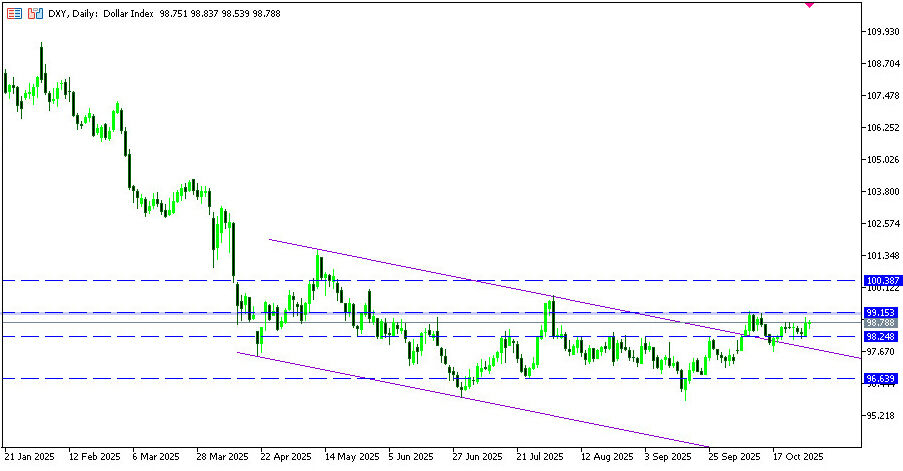The width and height of the screenshot is (903, 471).
Task: Click the 28 Mar 2025 date label
Action: tap(222, 456)
